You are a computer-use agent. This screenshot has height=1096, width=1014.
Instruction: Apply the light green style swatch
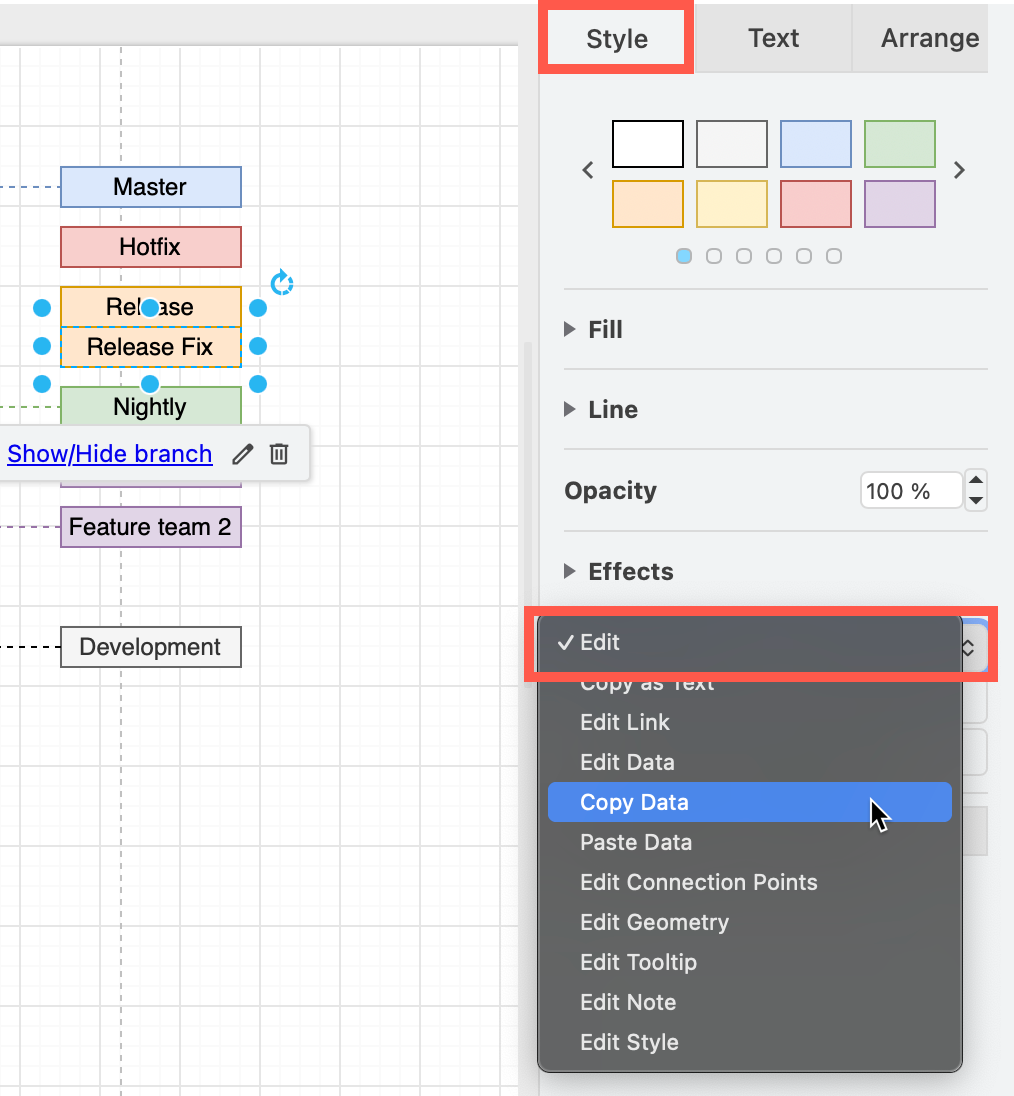click(899, 144)
